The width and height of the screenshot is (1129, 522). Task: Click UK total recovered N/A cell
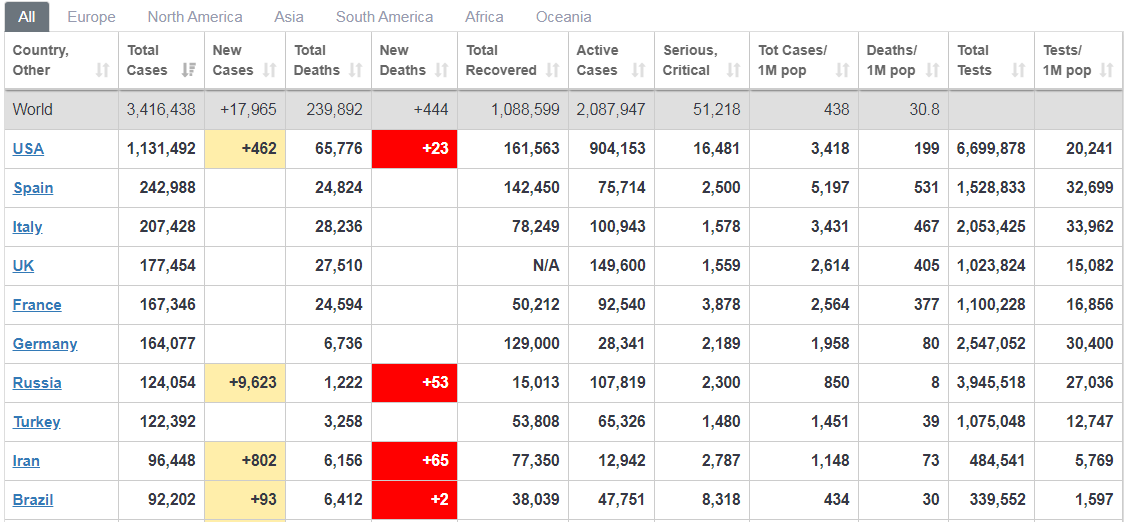click(x=546, y=266)
